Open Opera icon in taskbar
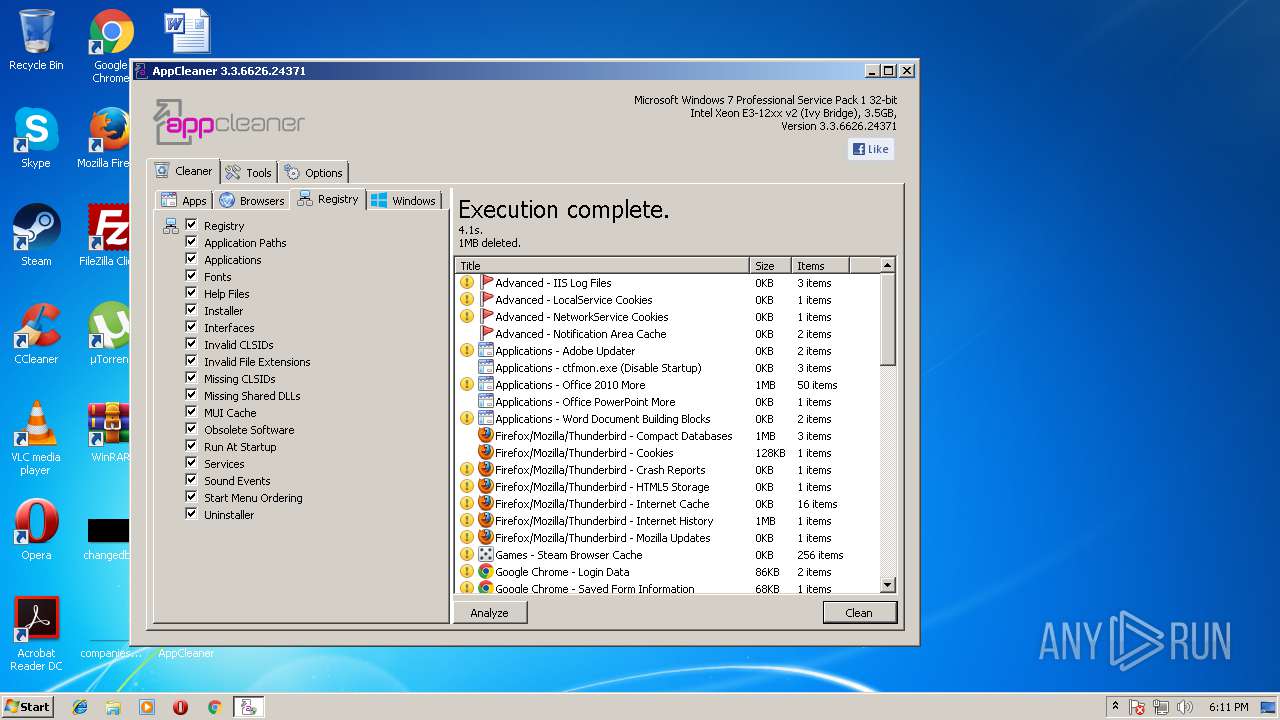This screenshot has width=1280, height=720. tap(180, 707)
